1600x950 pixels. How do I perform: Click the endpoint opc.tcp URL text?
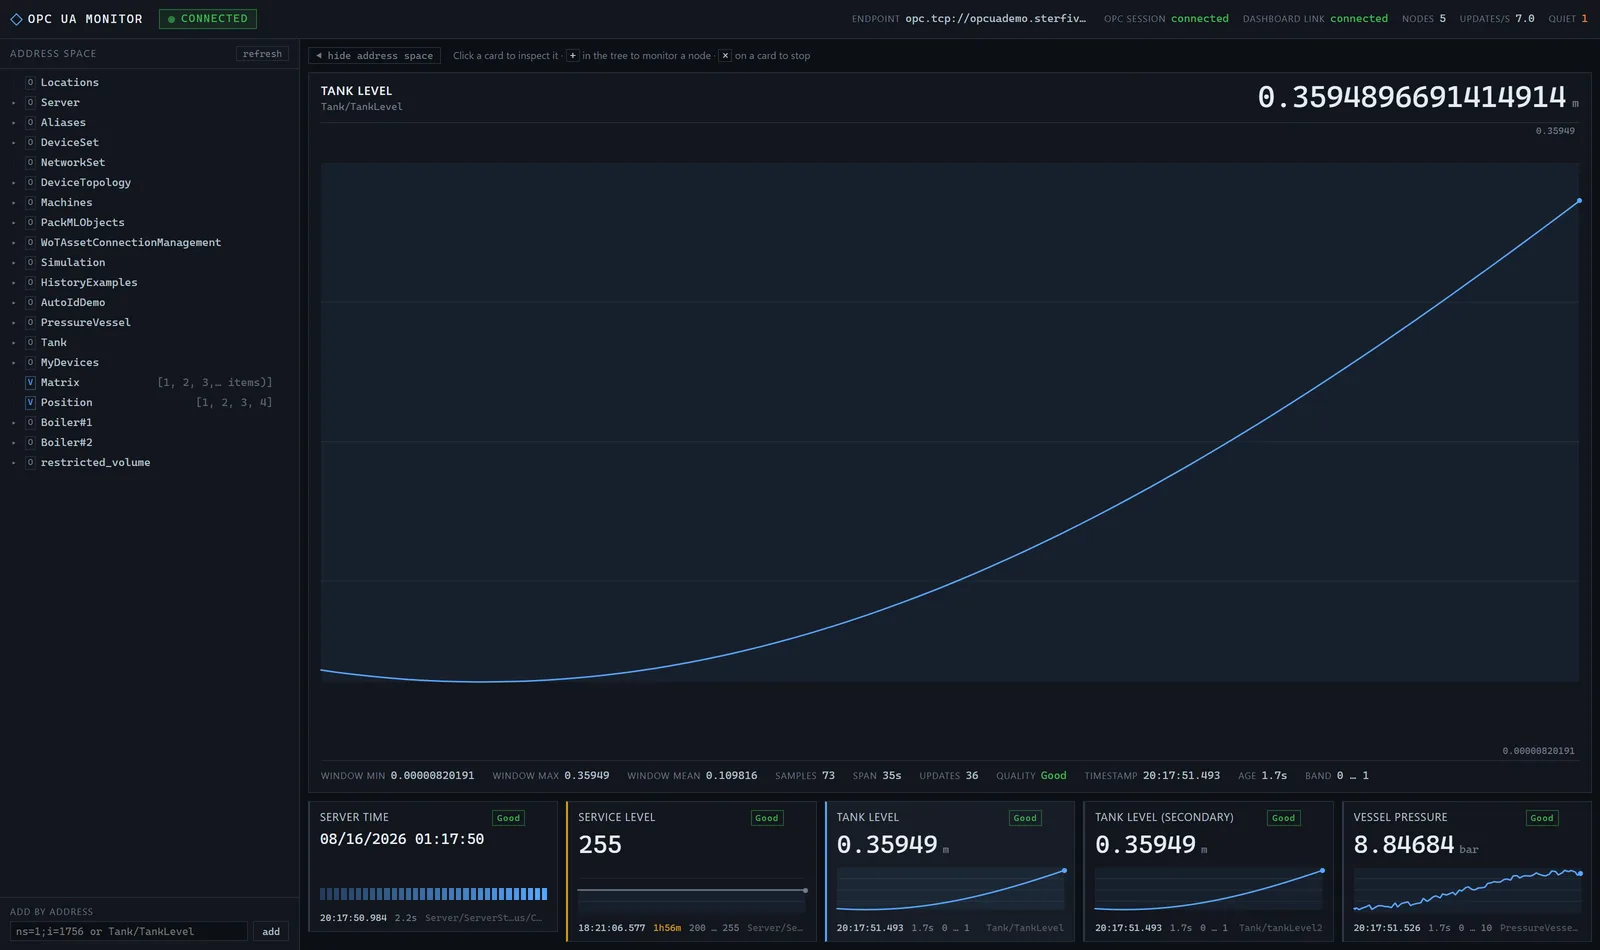point(995,19)
